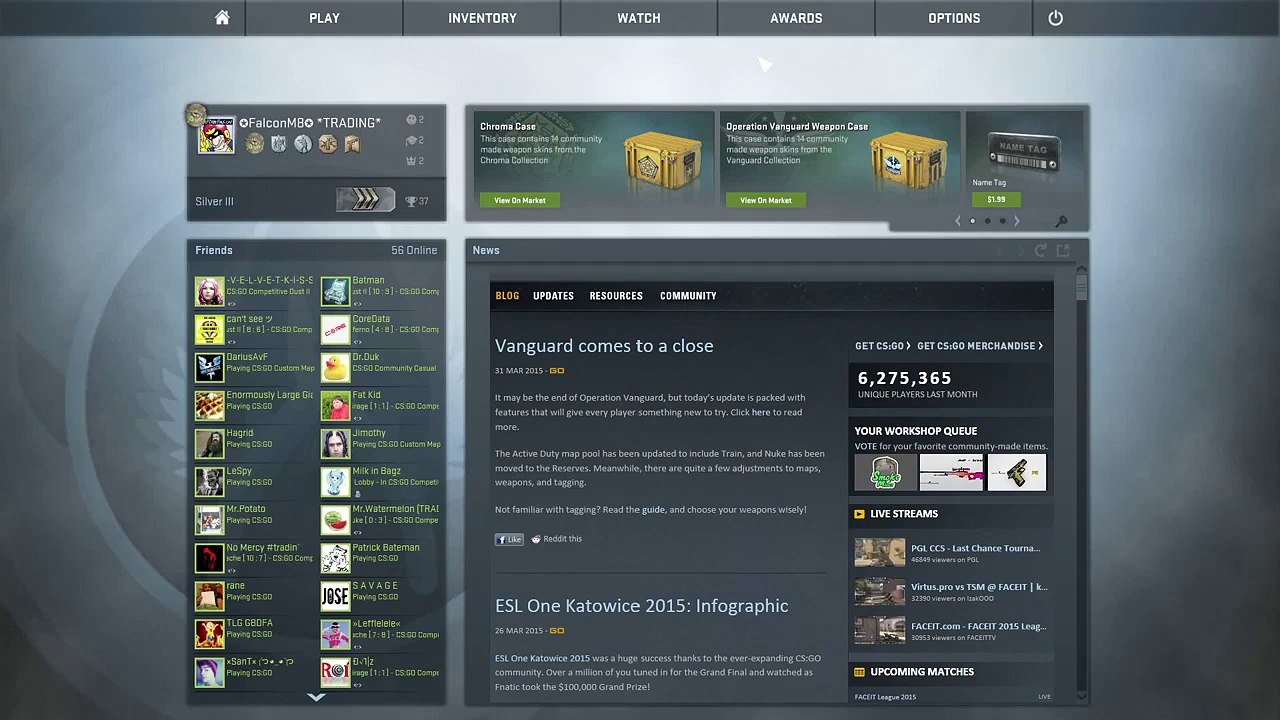Click the GET CS:GO link

click(882, 346)
